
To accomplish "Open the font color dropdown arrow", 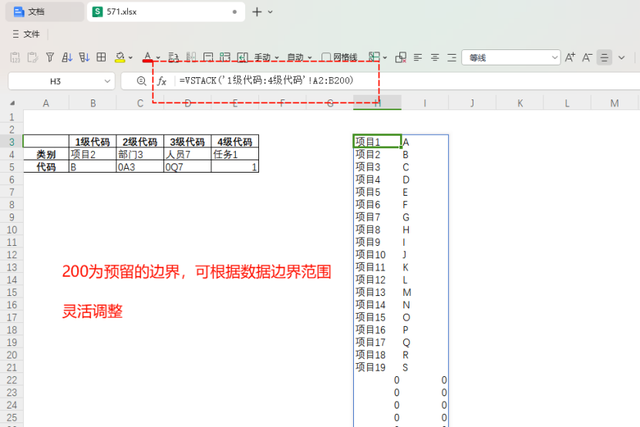I will click(158, 58).
